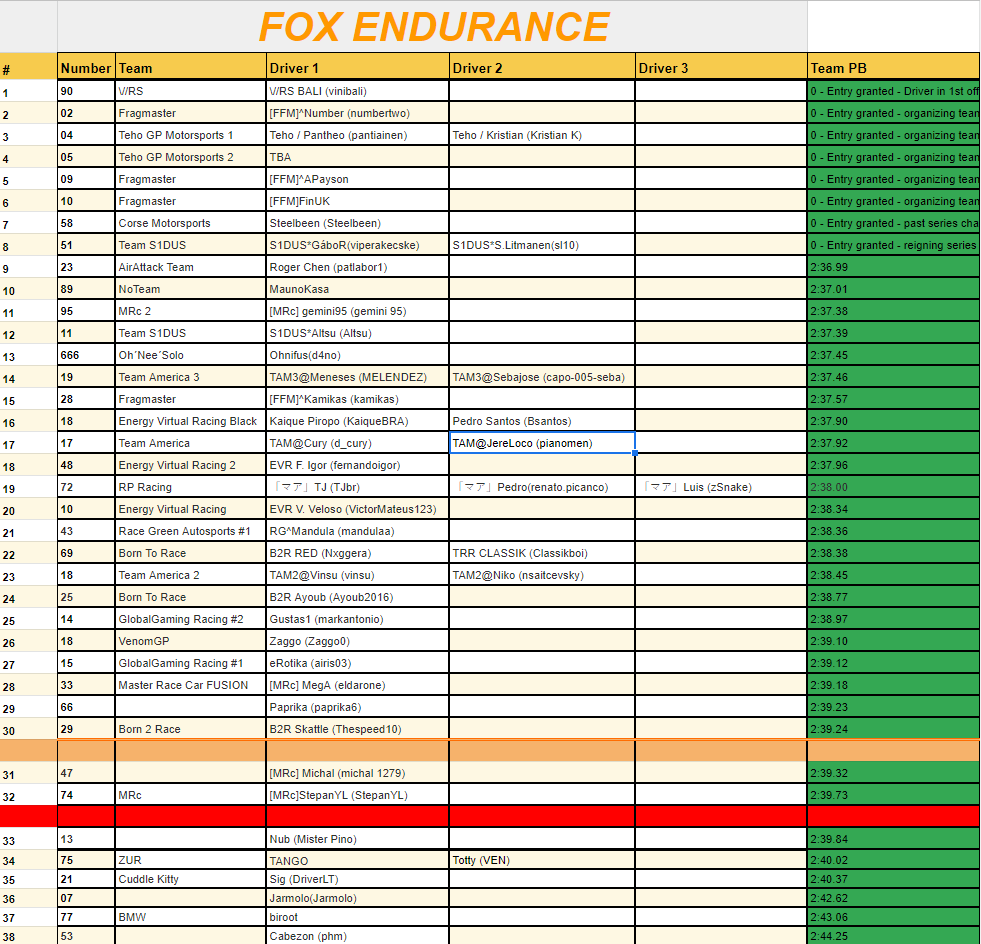The image size is (981, 944).
Task: Select the 'Team PB' column header
Action: tap(894, 68)
